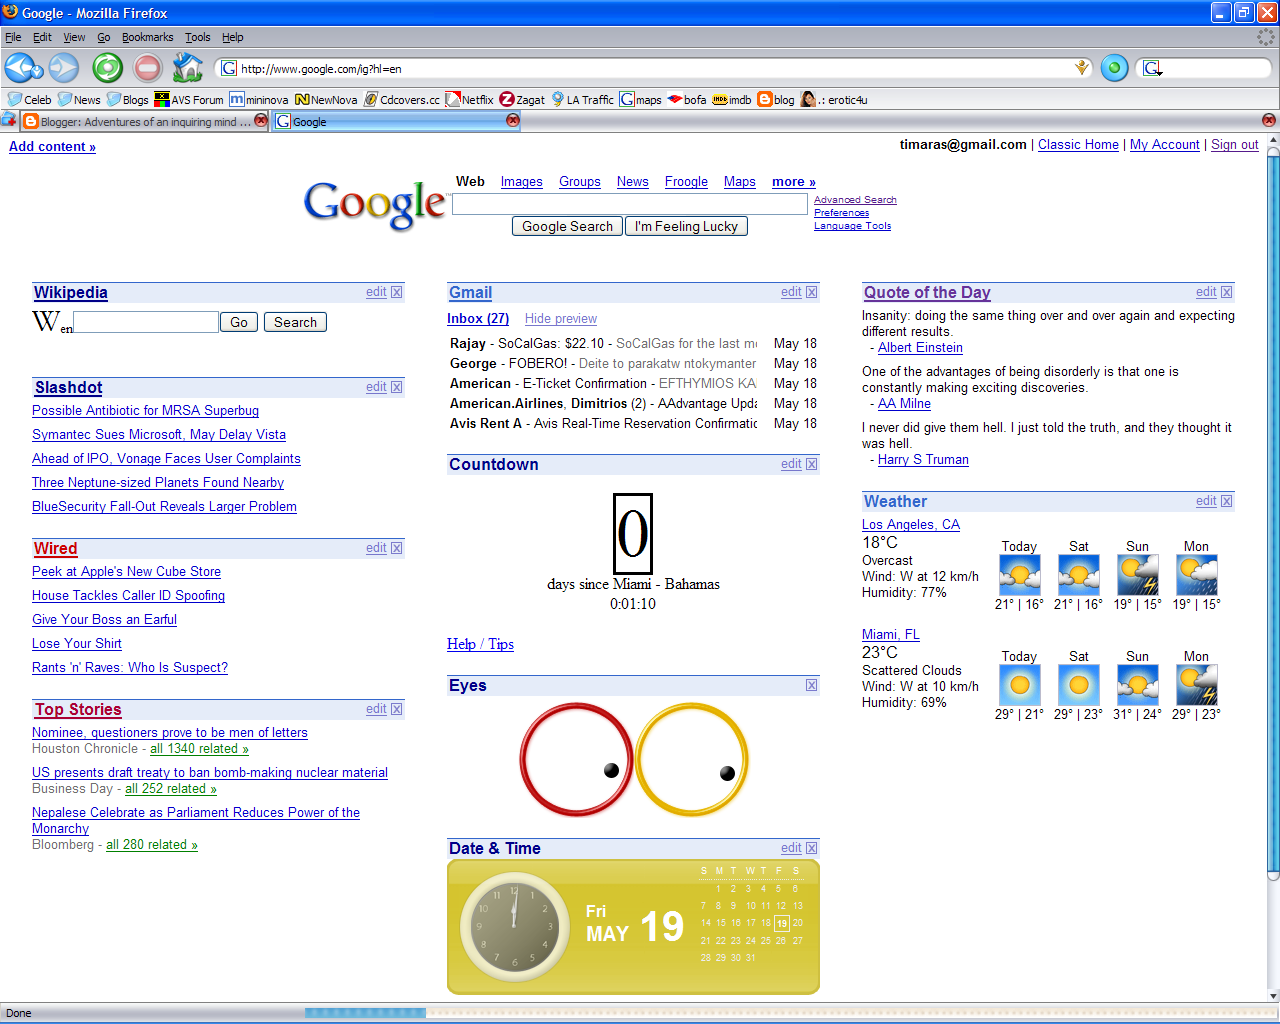Expand the 'more »' Google services link
Image resolution: width=1280 pixels, height=1024 pixels.
(794, 182)
